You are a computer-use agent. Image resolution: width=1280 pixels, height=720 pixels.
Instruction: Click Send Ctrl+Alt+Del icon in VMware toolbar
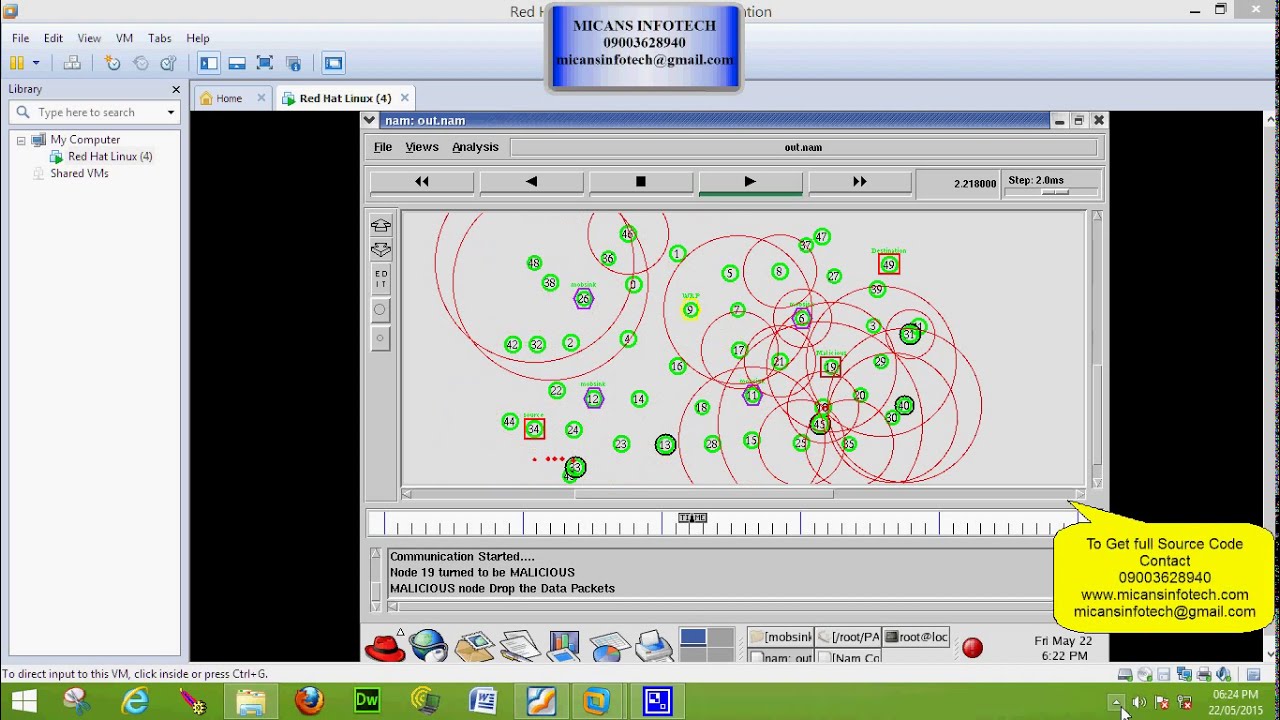click(72, 63)
